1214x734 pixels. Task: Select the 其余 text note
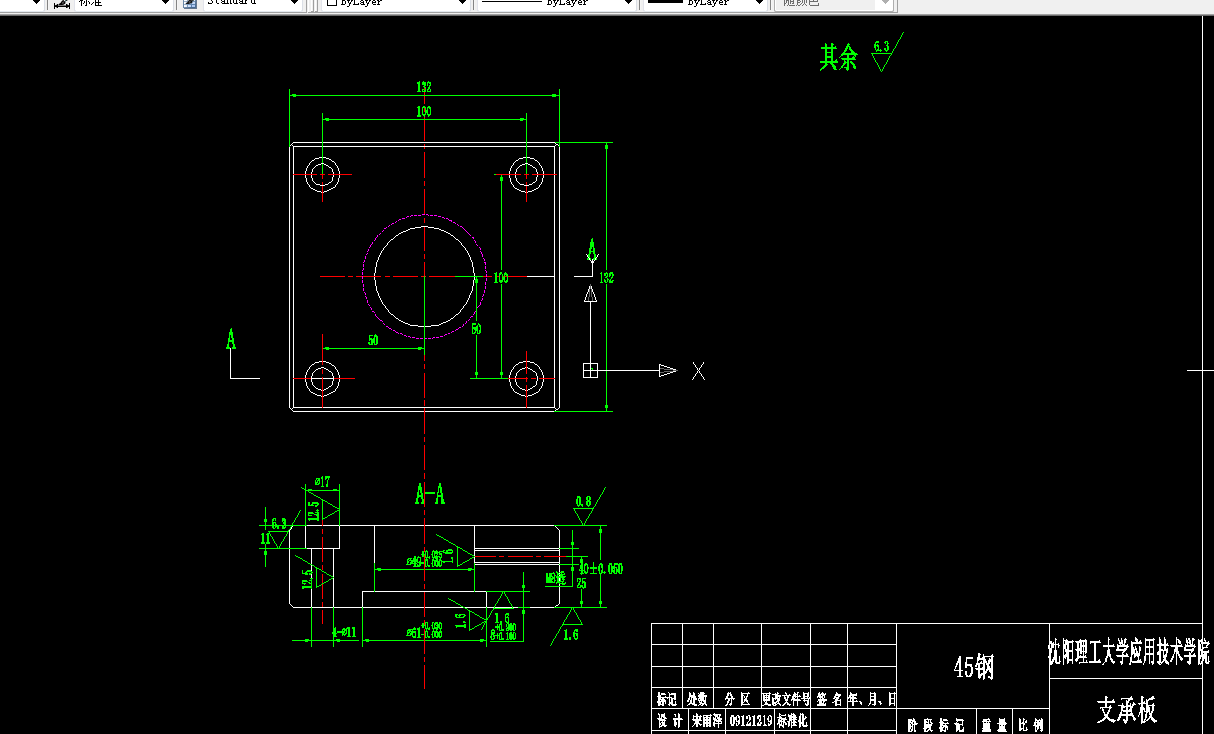(839, 57)
